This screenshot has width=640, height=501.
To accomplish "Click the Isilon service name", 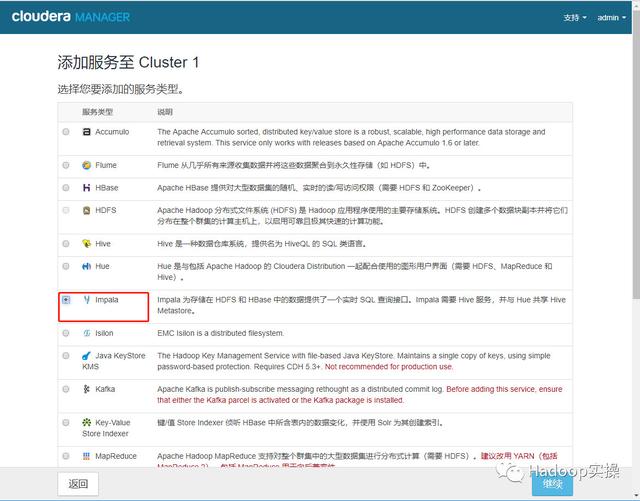I will 104,333.
